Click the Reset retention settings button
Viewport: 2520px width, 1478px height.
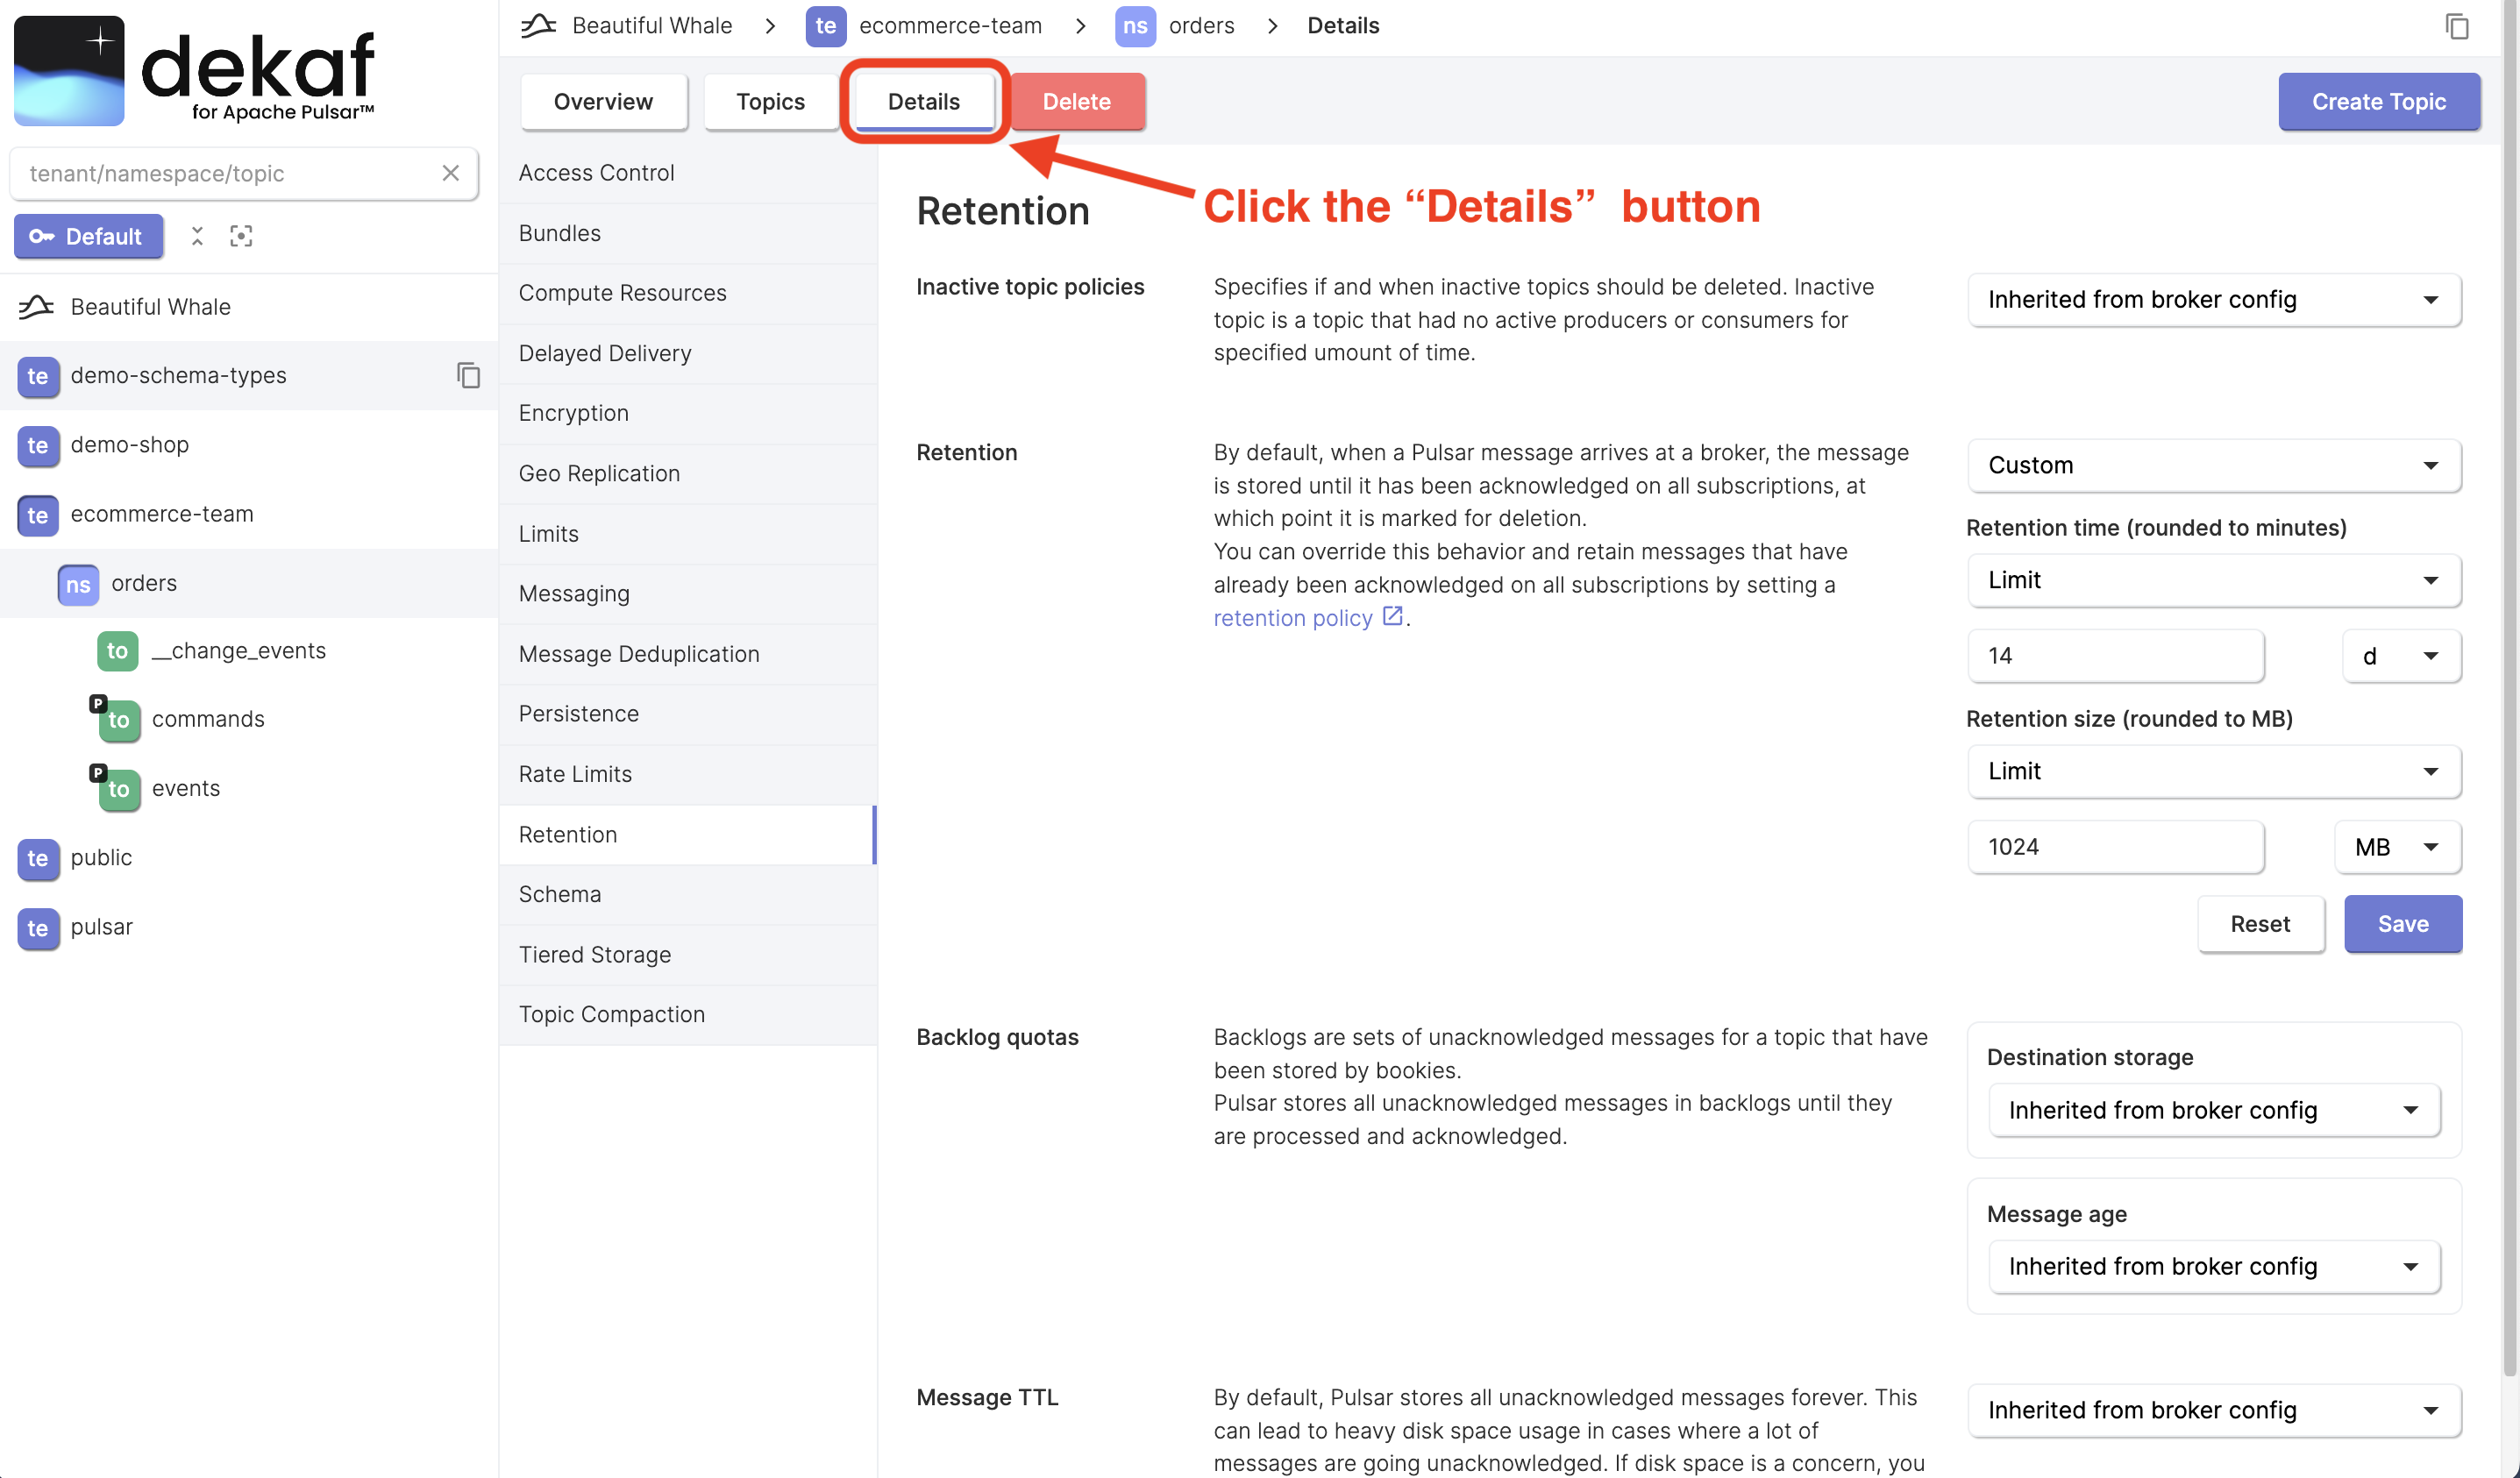coord(2260,922)
